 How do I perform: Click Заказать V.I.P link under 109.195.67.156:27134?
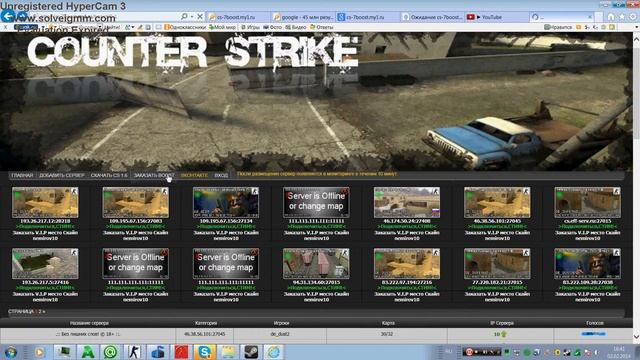click(226, 235)
